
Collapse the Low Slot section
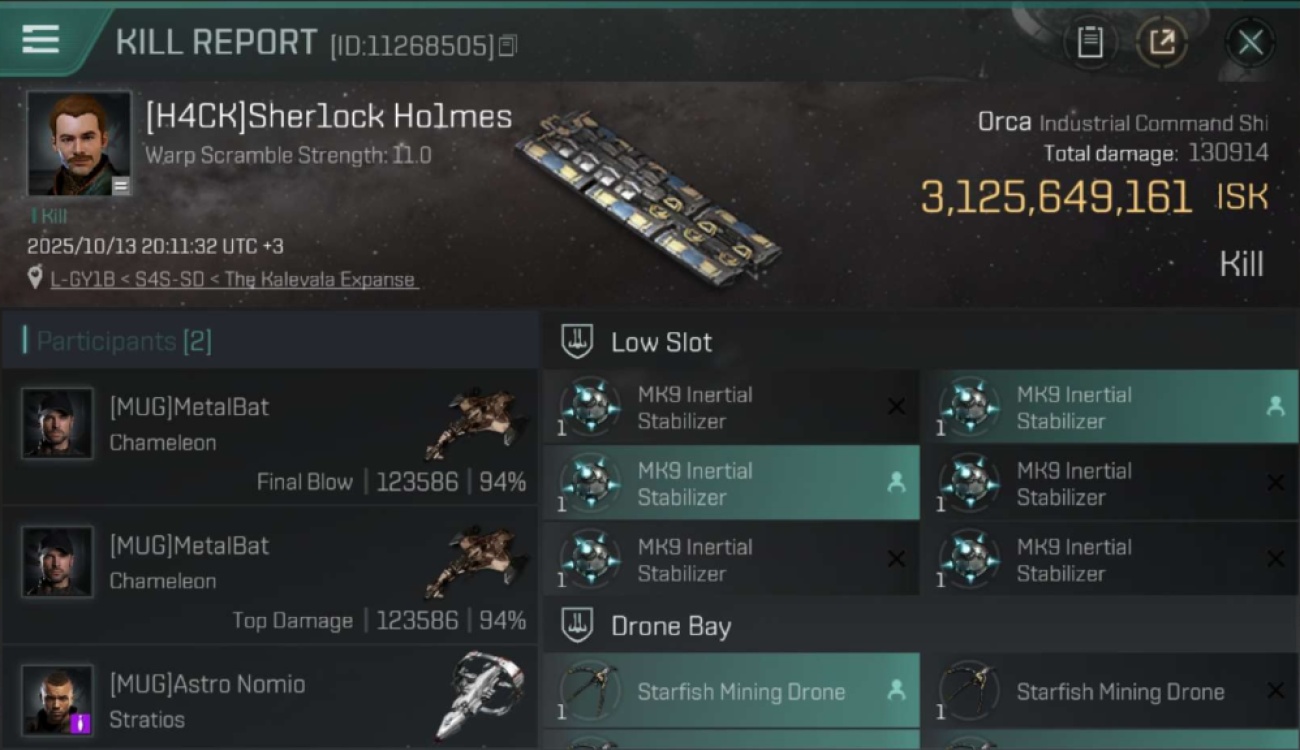click(x=577, y=342)
